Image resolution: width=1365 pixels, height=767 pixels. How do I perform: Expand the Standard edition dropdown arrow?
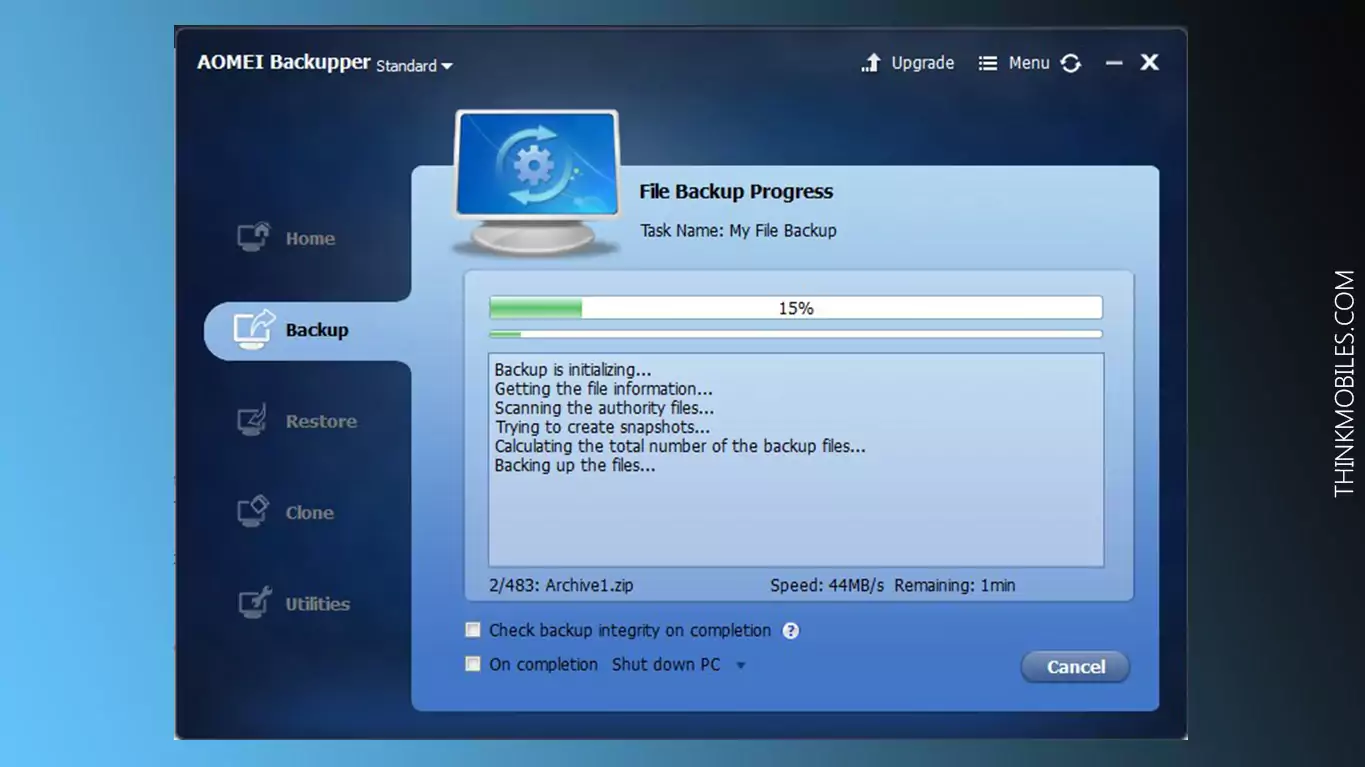pyautogui.click(x=447, y=66)
